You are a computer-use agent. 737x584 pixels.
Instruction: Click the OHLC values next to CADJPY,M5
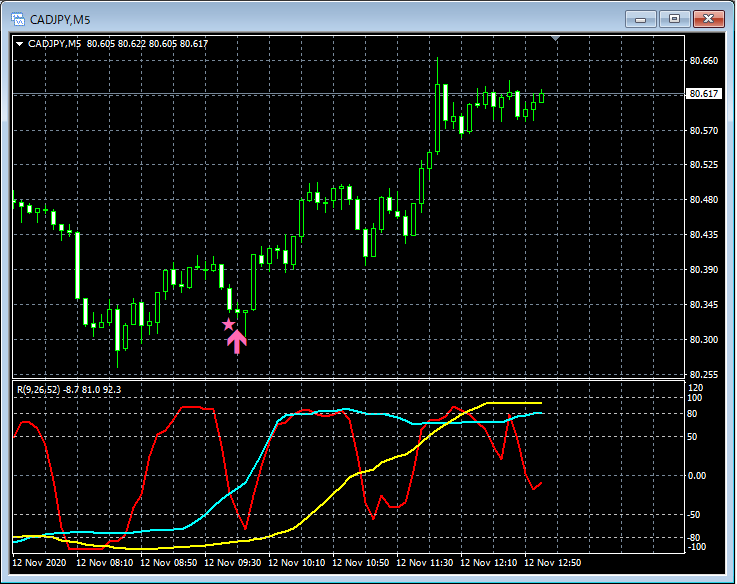[x=147, y=44]
